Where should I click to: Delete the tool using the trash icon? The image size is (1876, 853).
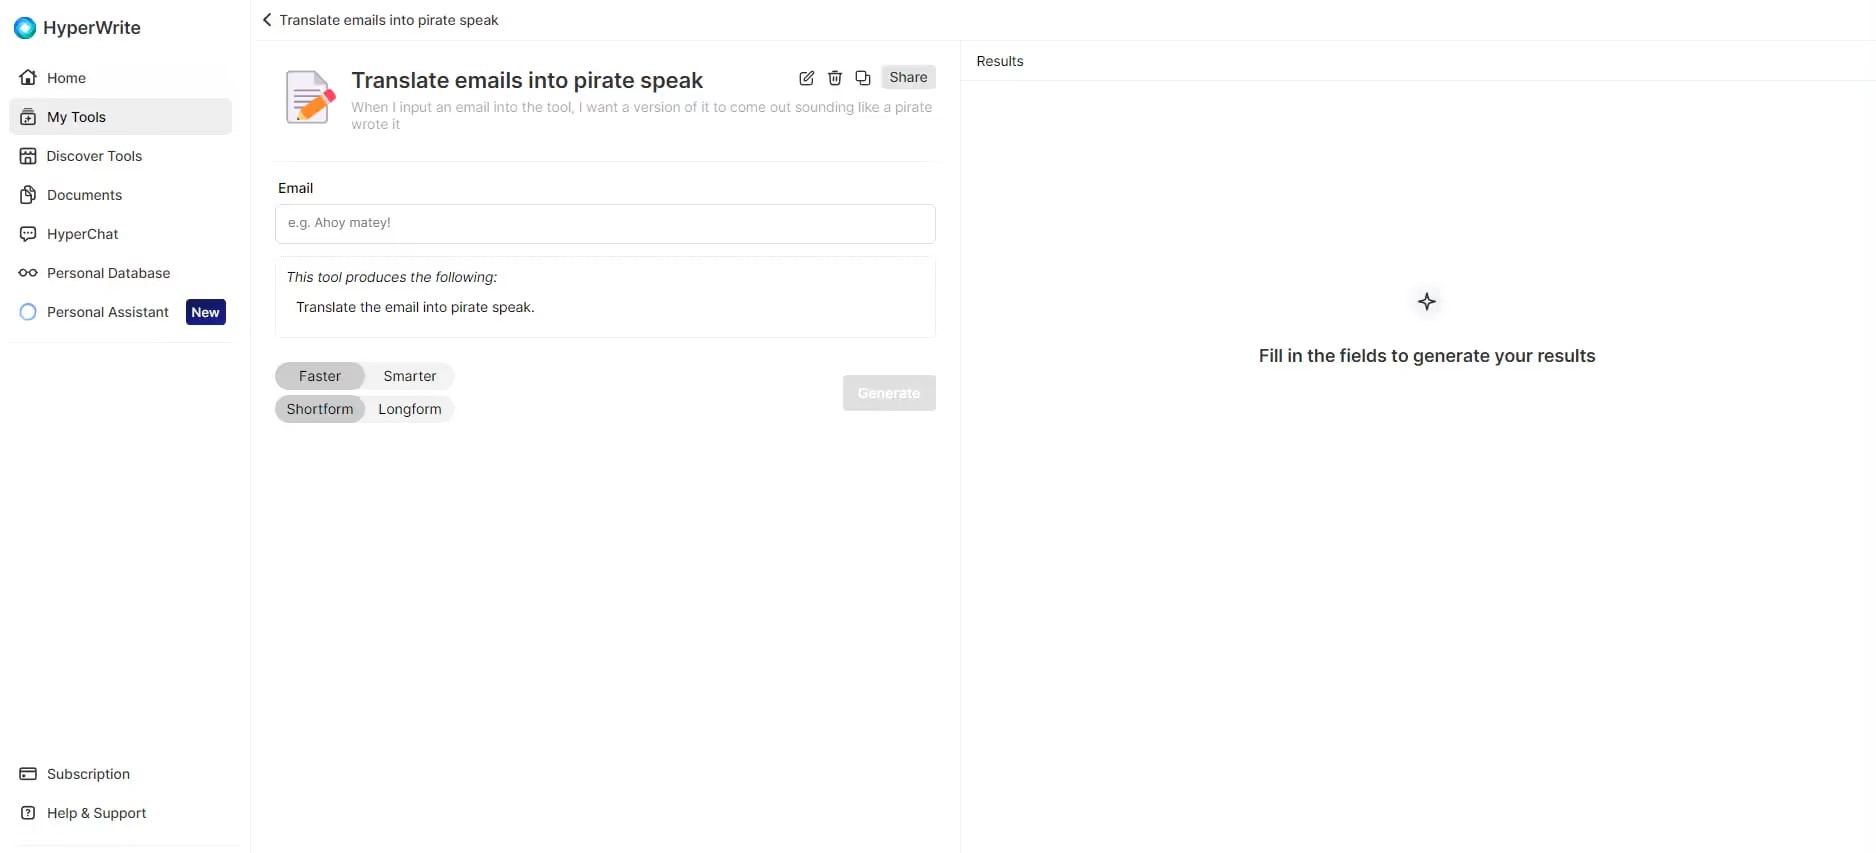tap(835, 78)
